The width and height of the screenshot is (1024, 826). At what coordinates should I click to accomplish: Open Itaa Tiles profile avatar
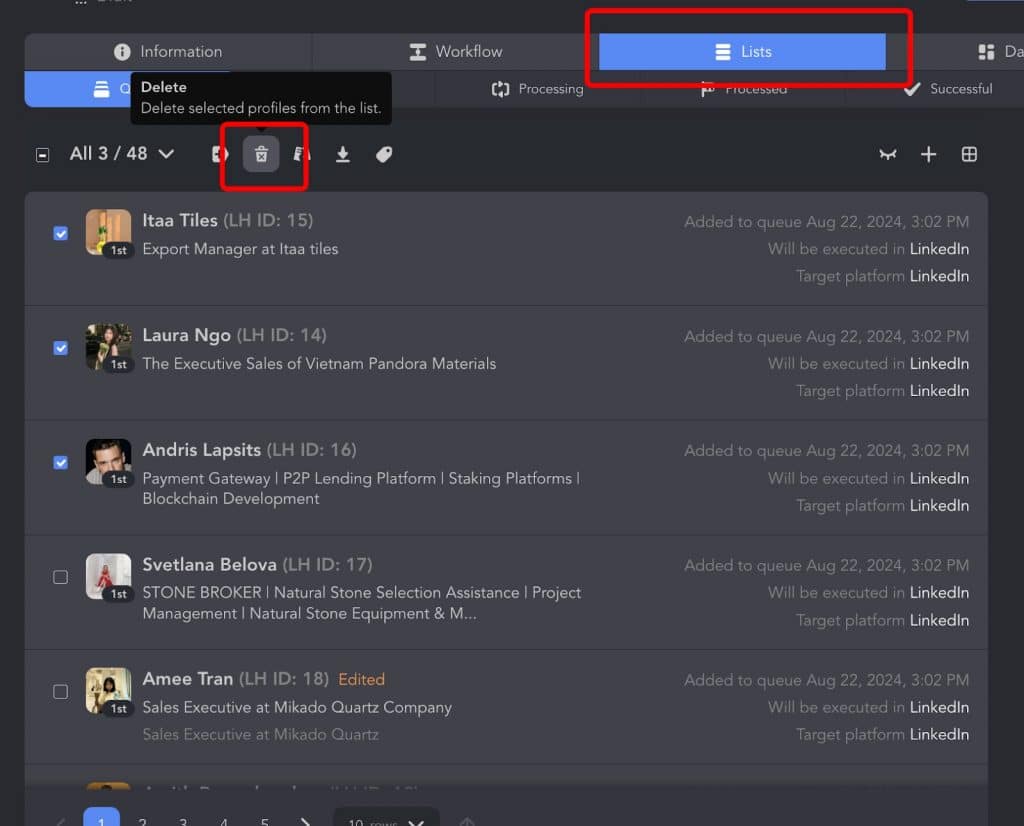click(x=108, y=232)
